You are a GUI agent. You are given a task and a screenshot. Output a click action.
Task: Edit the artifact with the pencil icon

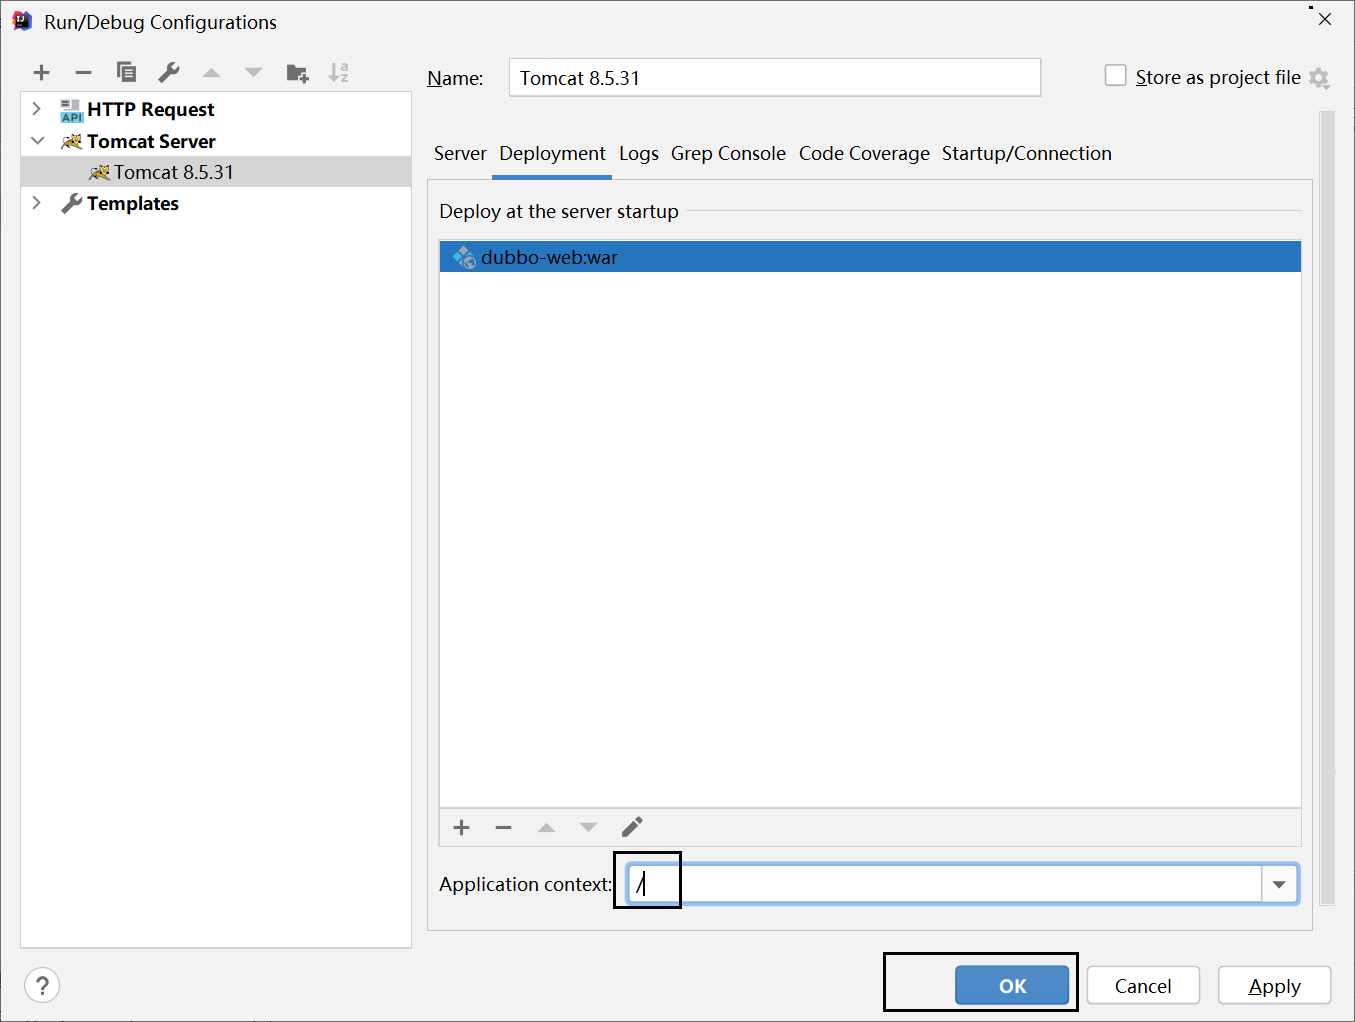pyautogui.click(x=632, y=827)
